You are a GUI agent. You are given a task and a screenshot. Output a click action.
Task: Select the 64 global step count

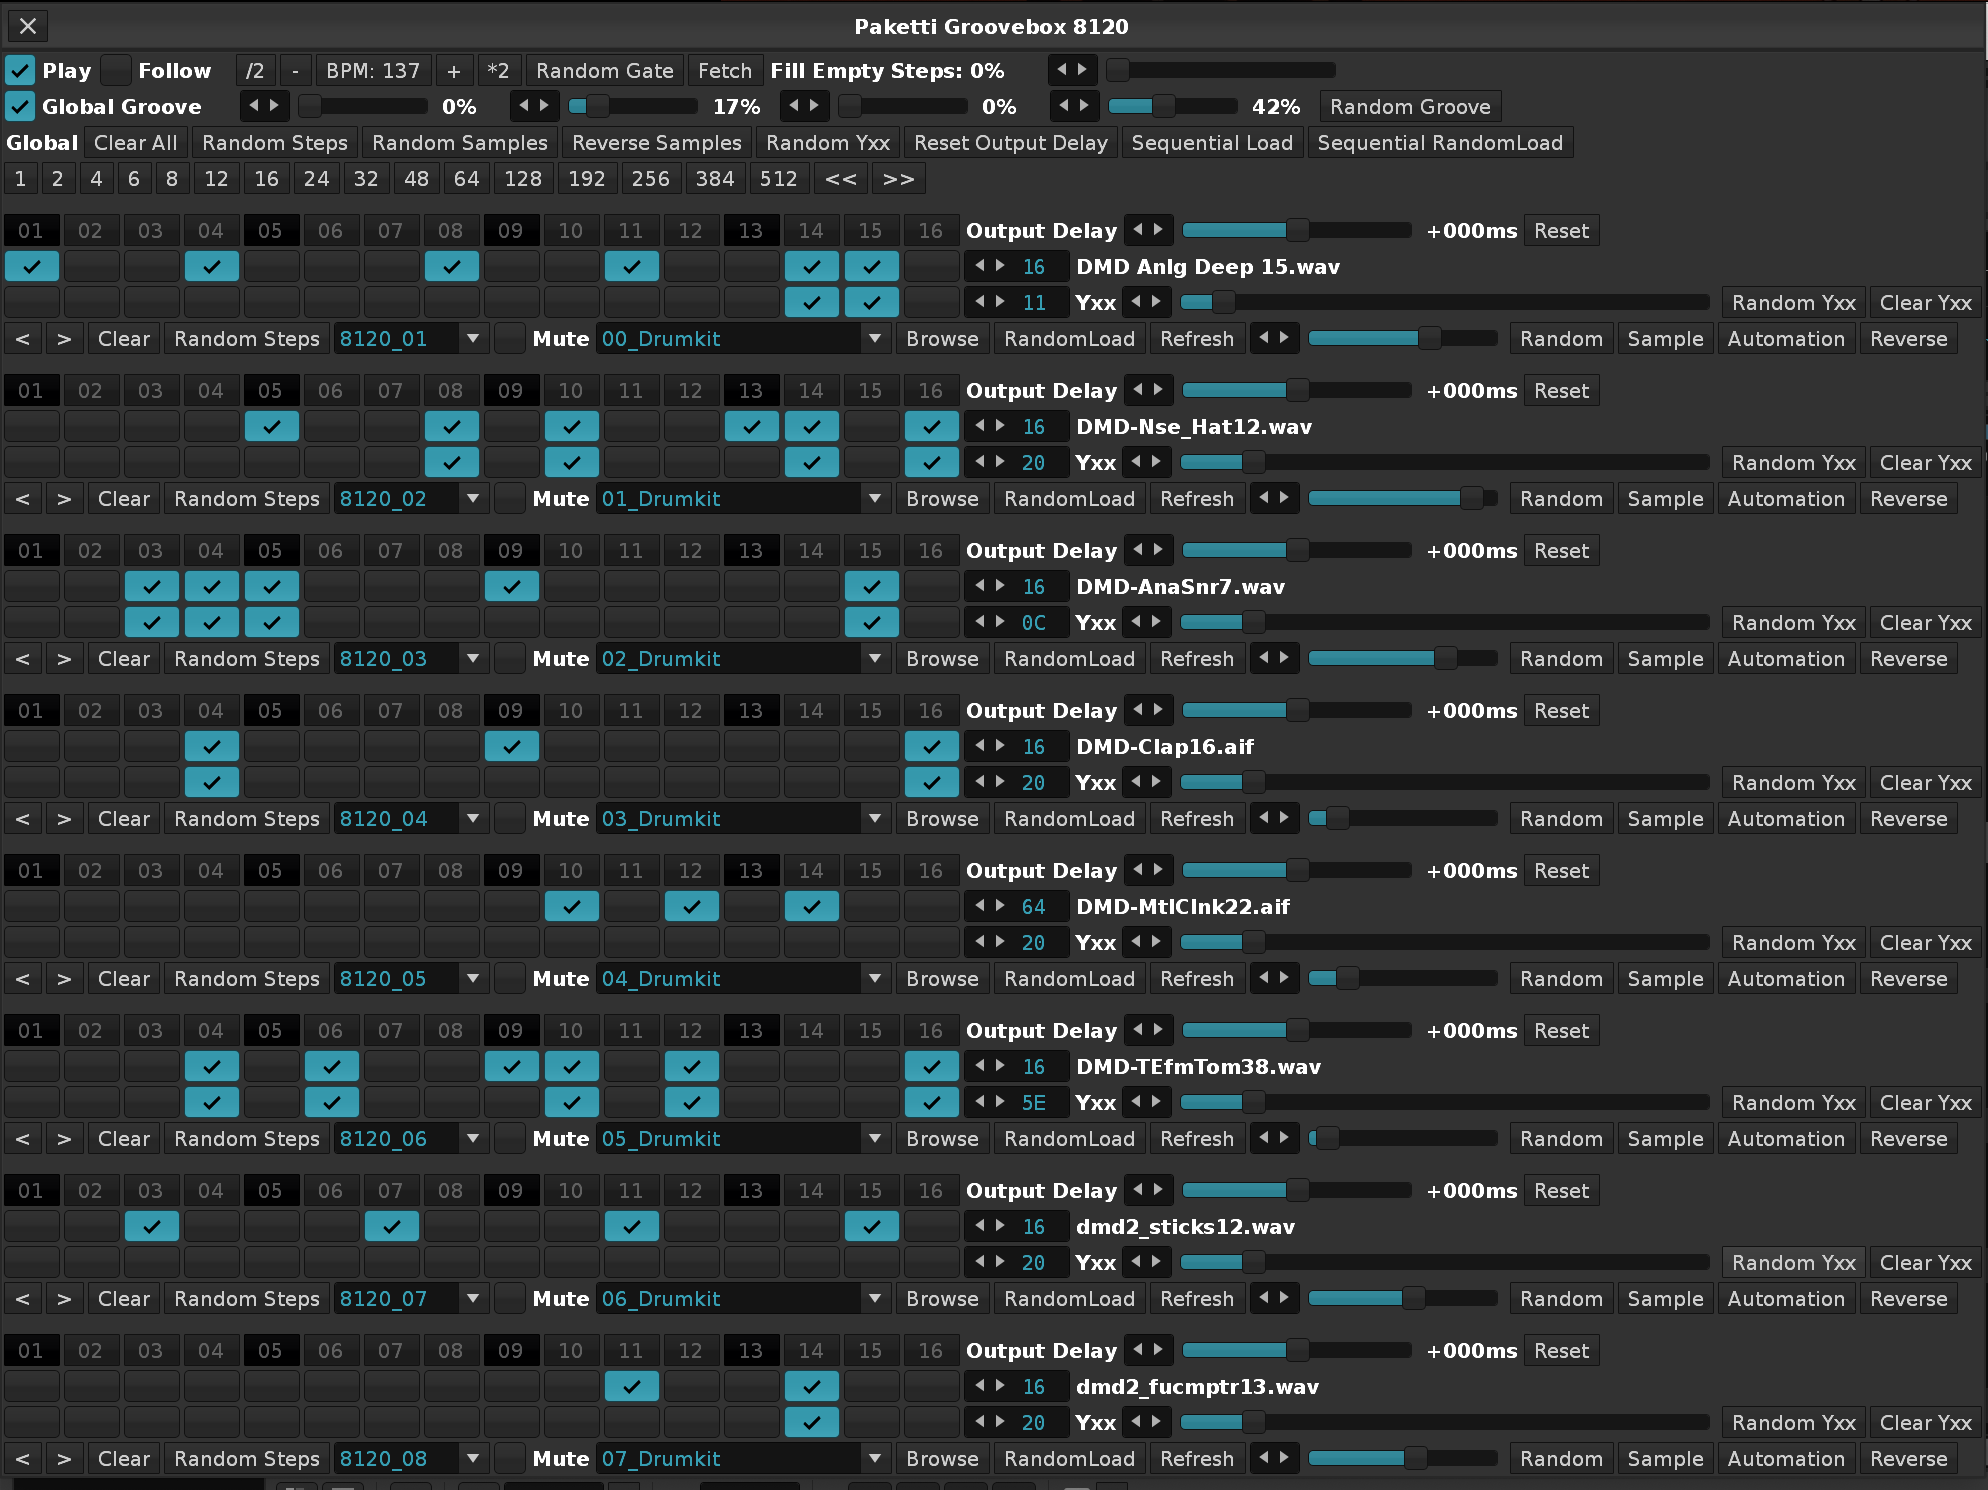466,179
